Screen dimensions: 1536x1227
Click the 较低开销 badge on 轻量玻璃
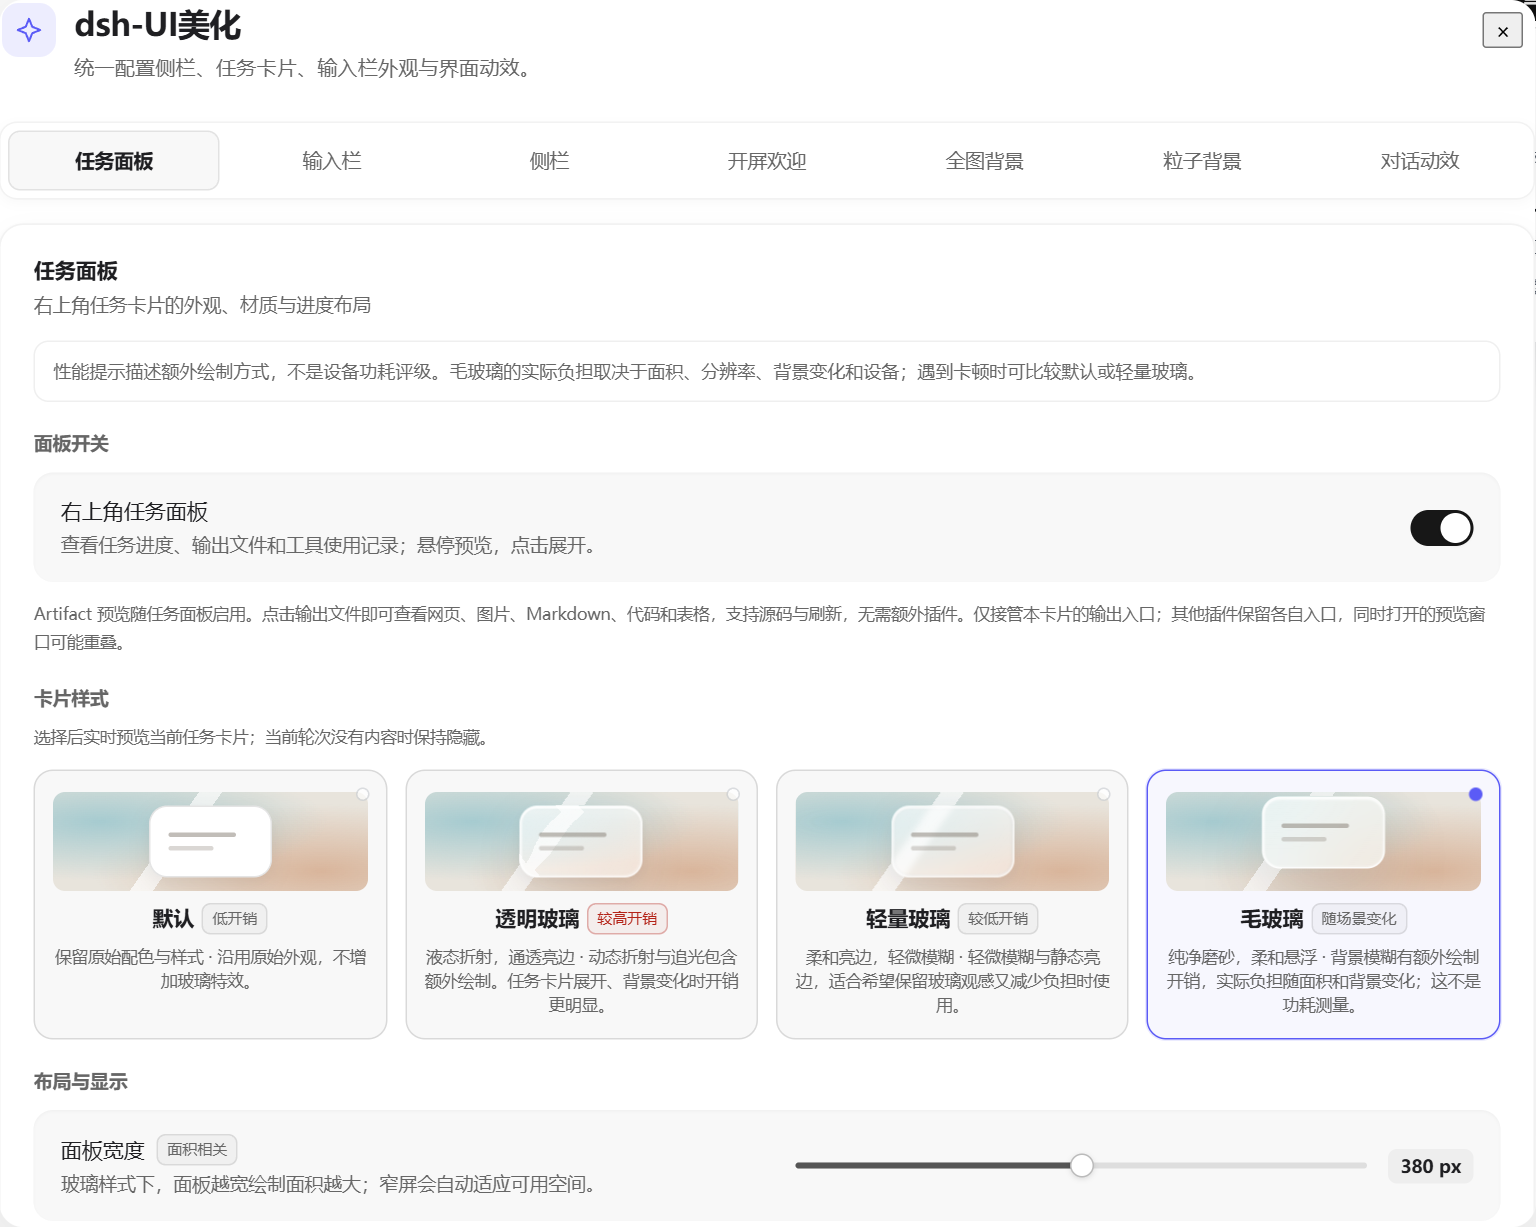(998, 919)
